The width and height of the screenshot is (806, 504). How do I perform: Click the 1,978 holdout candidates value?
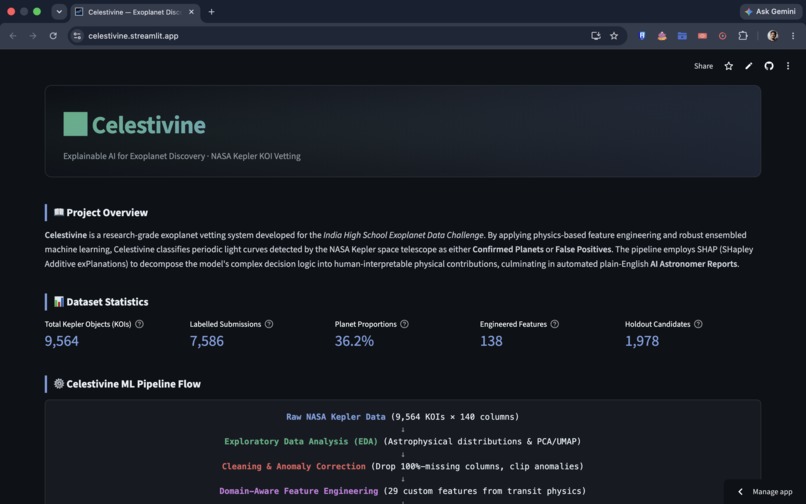642,341
